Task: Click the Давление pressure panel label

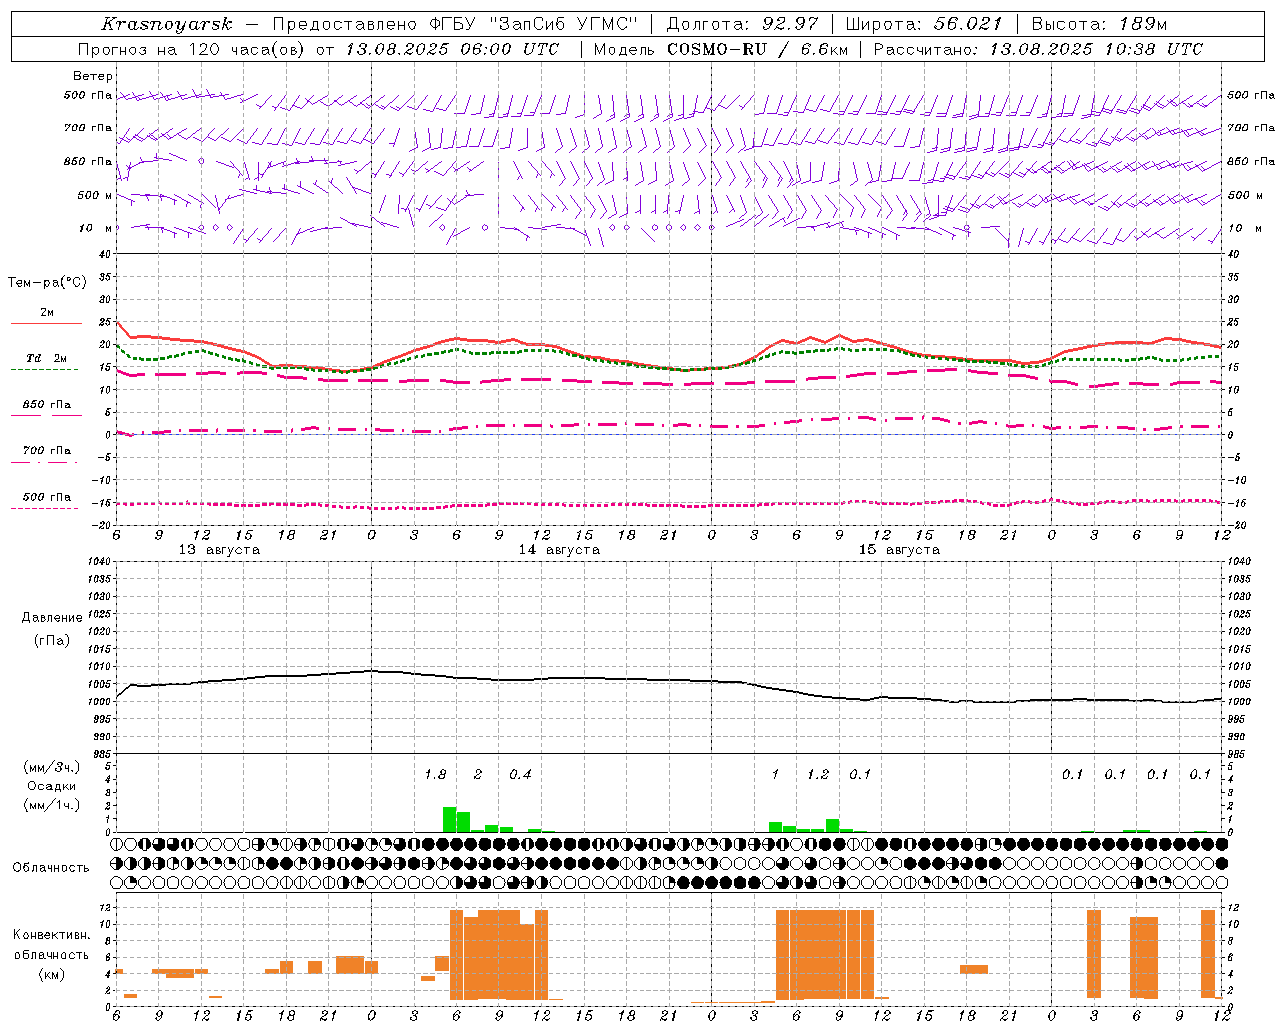Action: (x=52, y=618)
